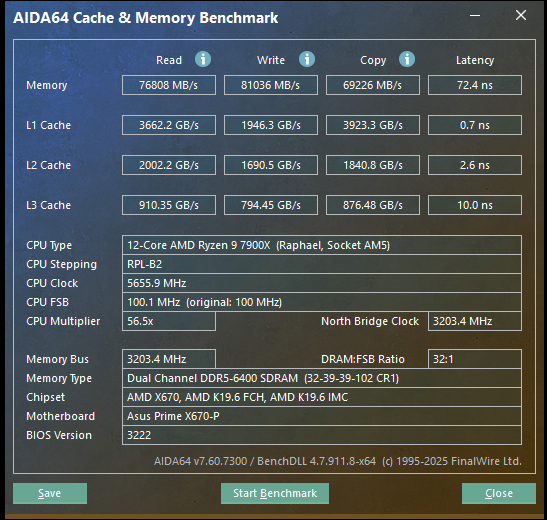Screen dimensions: 547x520
Task: Select the Memory Copy 69226 MB/s field
Action: pyautogui.click(x=373, y=85)
